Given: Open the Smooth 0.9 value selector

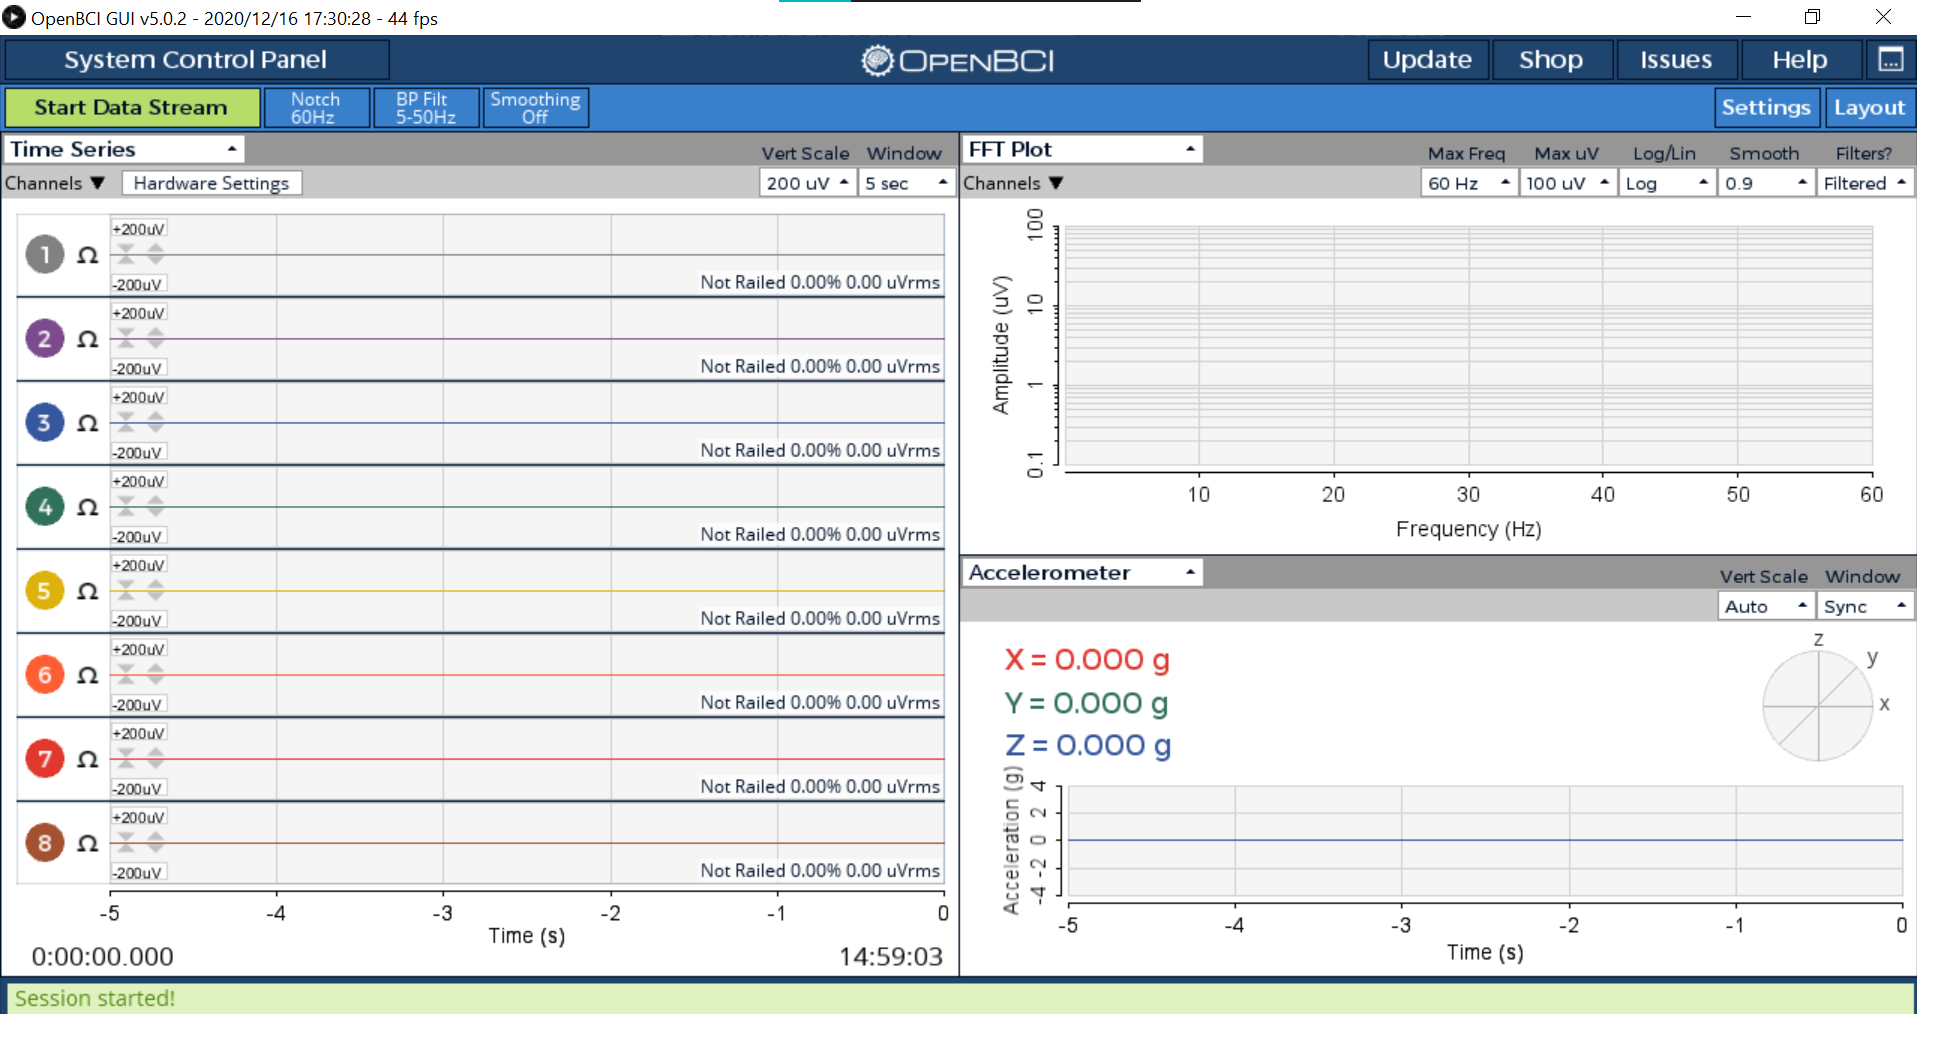Looking at the screenshot, I should (x=1766, y=183).
